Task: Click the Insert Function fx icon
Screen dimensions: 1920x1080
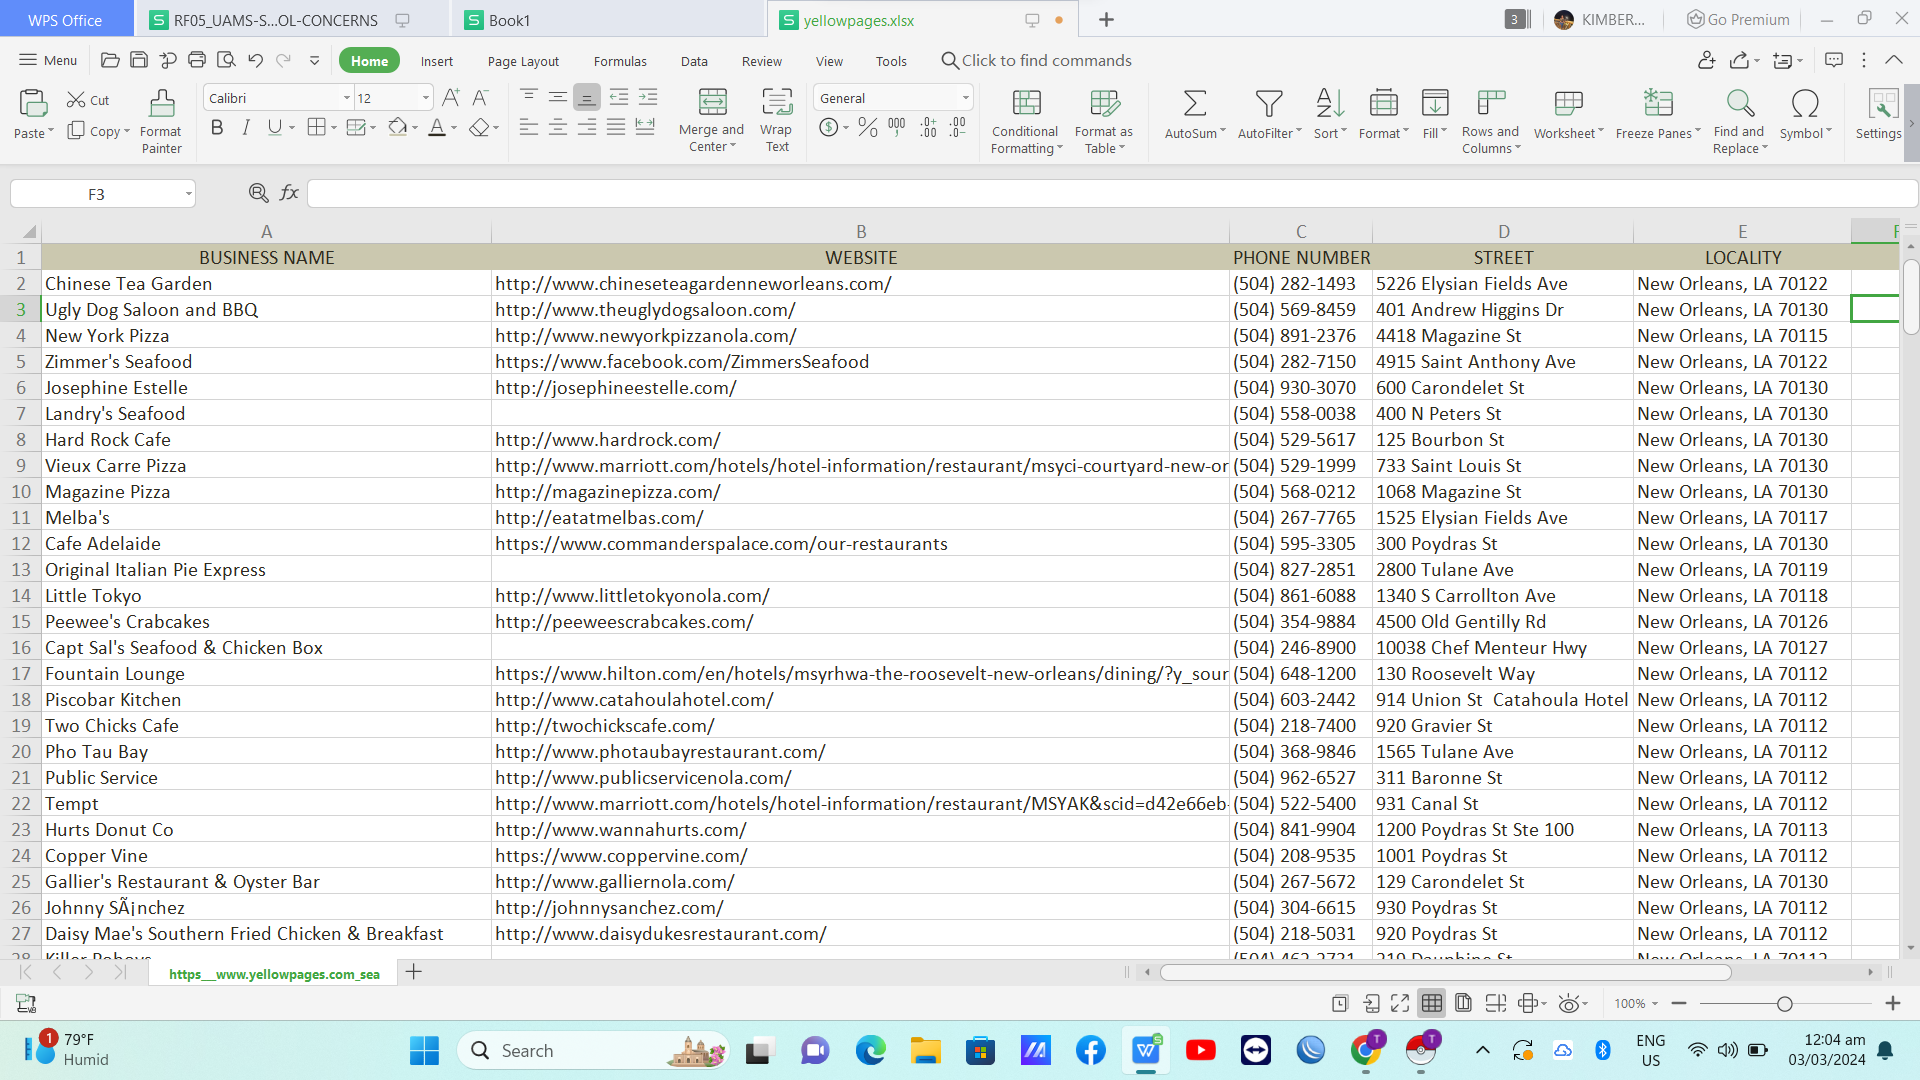Action: point(289,193)
